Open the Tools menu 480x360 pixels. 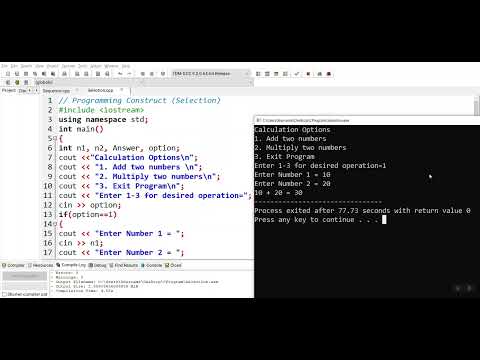click(x=83, y=66)
